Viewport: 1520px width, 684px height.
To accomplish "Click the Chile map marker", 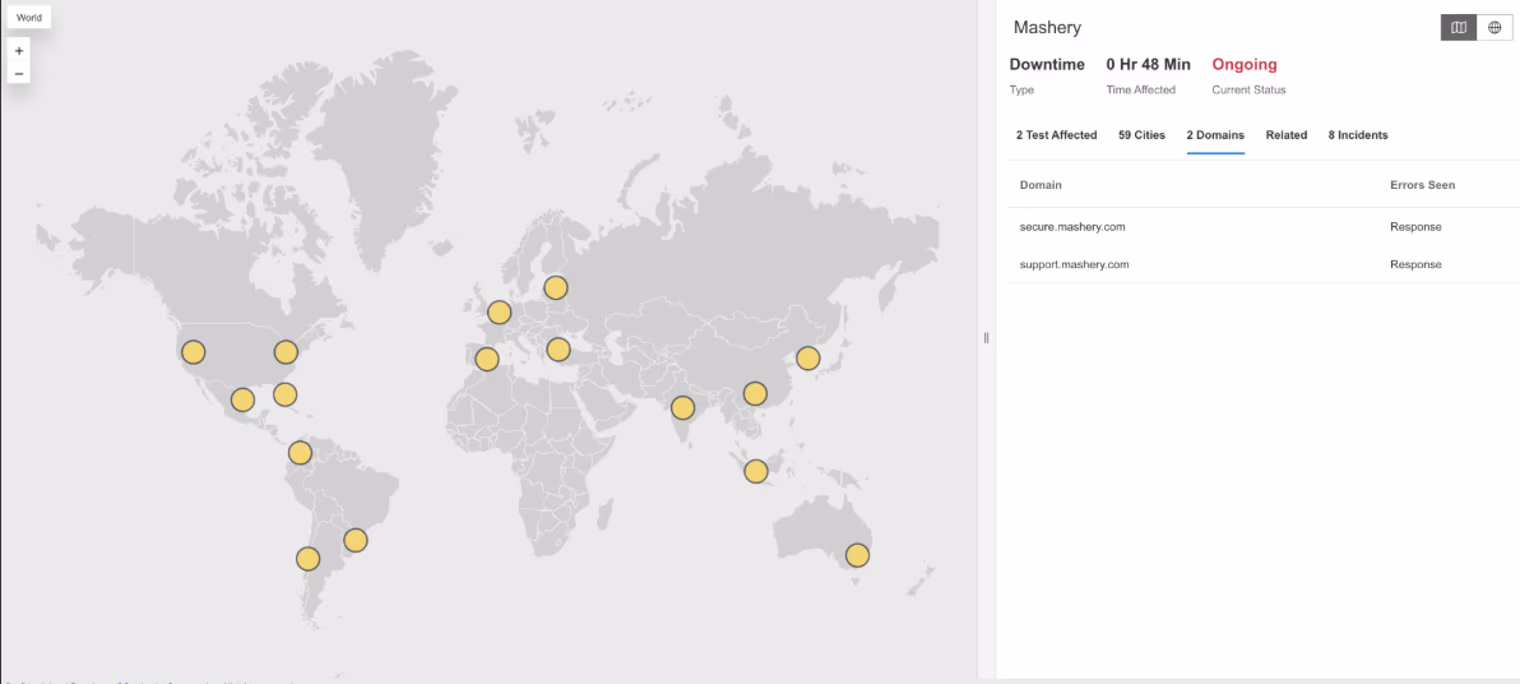I will click(x=308, y=559).
